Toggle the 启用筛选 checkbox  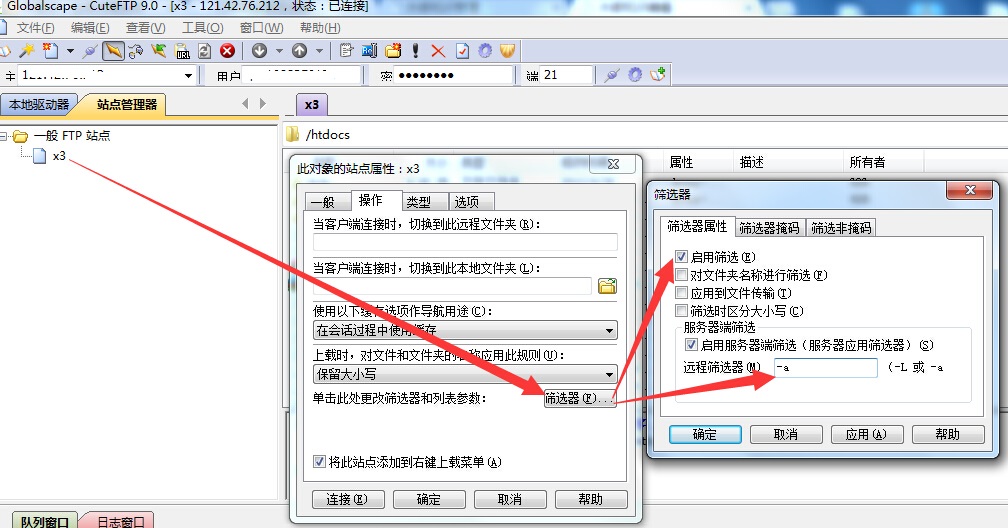pyautogui.click(x=681, y=257)
